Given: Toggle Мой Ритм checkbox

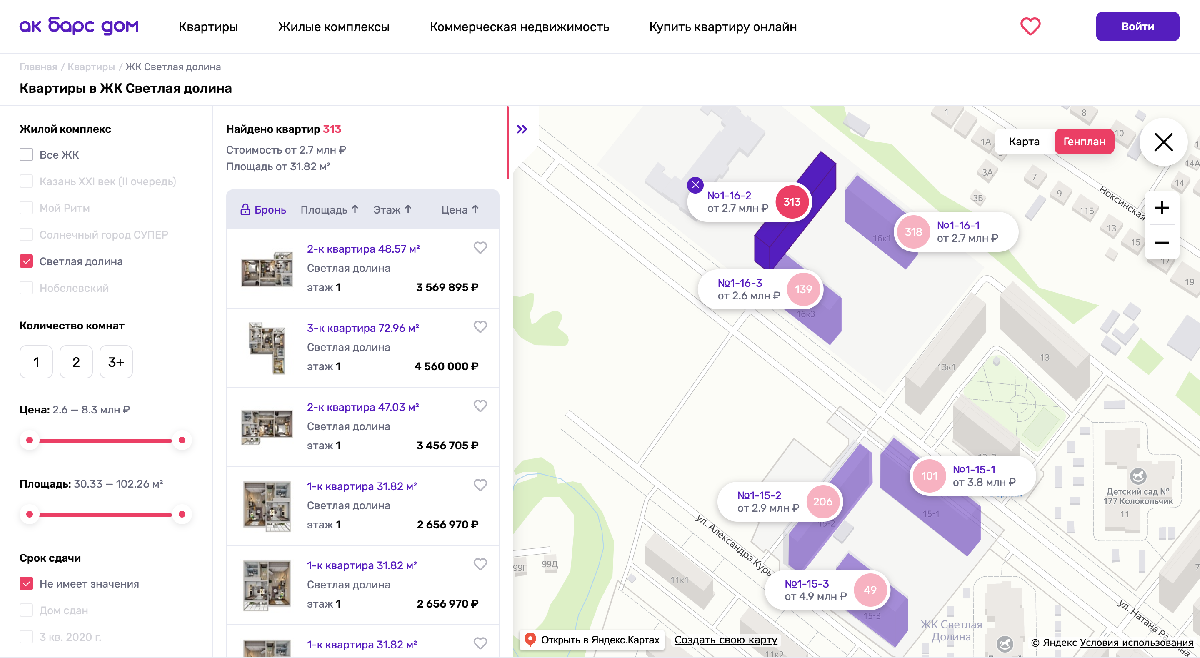Looking at the screenshot, I should [26, 208].
